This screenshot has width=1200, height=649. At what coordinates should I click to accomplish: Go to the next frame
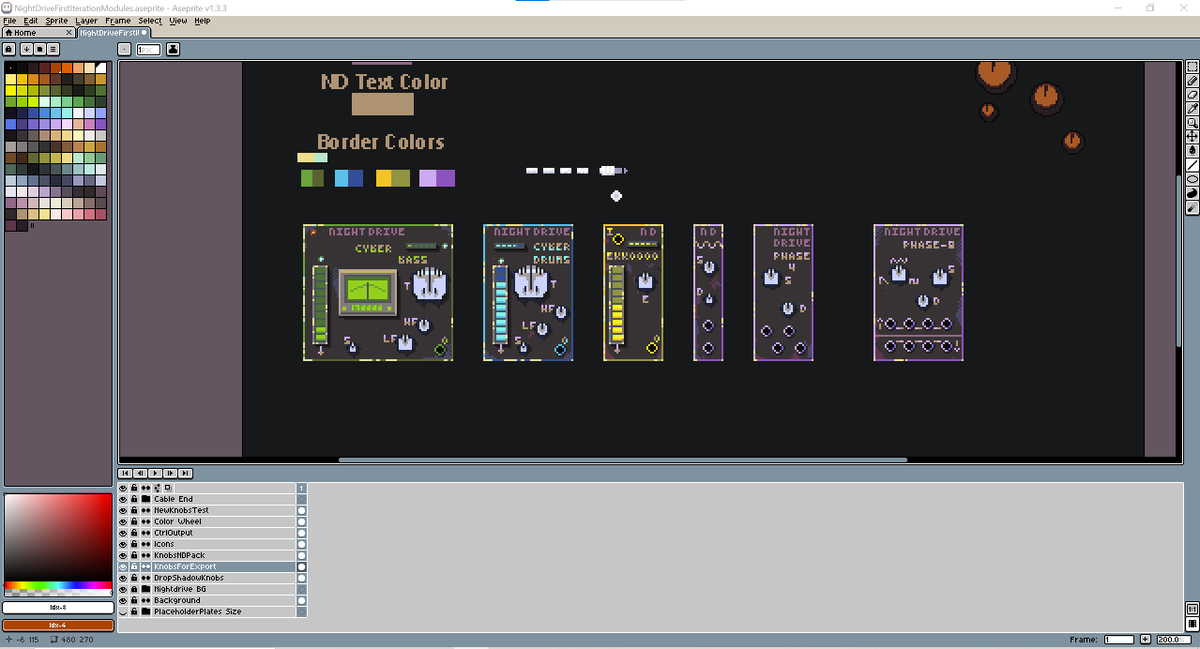click(x=170, y=473)
